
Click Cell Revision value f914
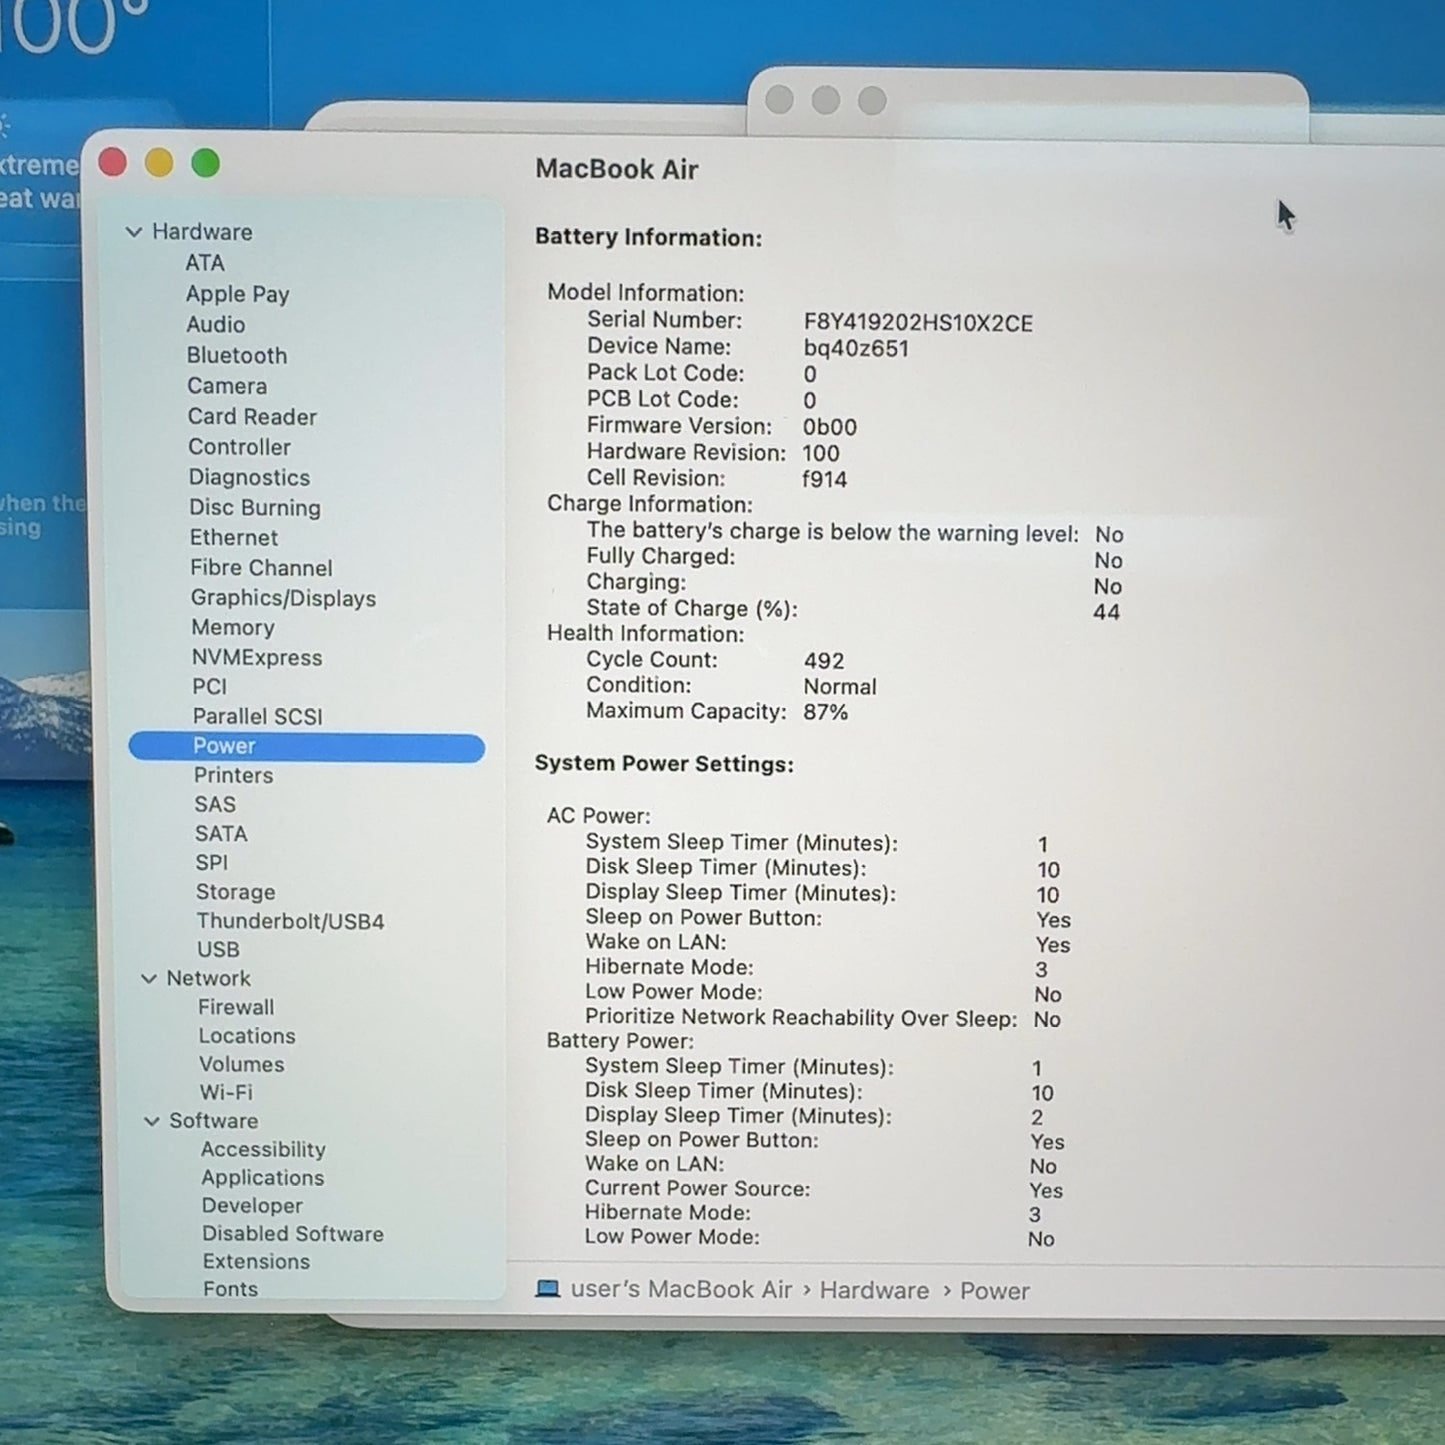[825, 479]
